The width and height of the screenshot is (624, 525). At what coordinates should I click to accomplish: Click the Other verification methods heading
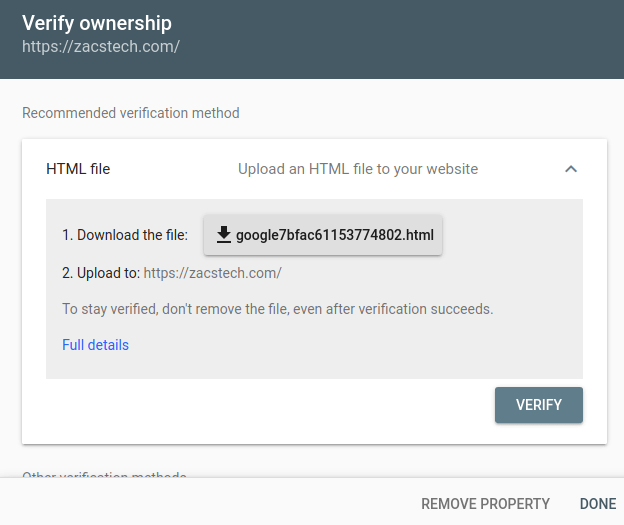(104, 474)
